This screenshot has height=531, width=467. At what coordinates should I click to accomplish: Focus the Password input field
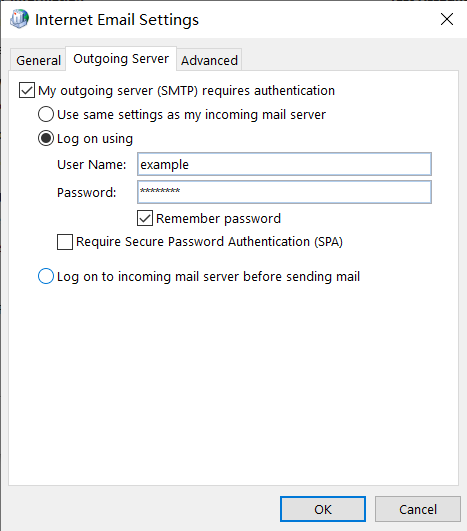click(x=284, y=192)
